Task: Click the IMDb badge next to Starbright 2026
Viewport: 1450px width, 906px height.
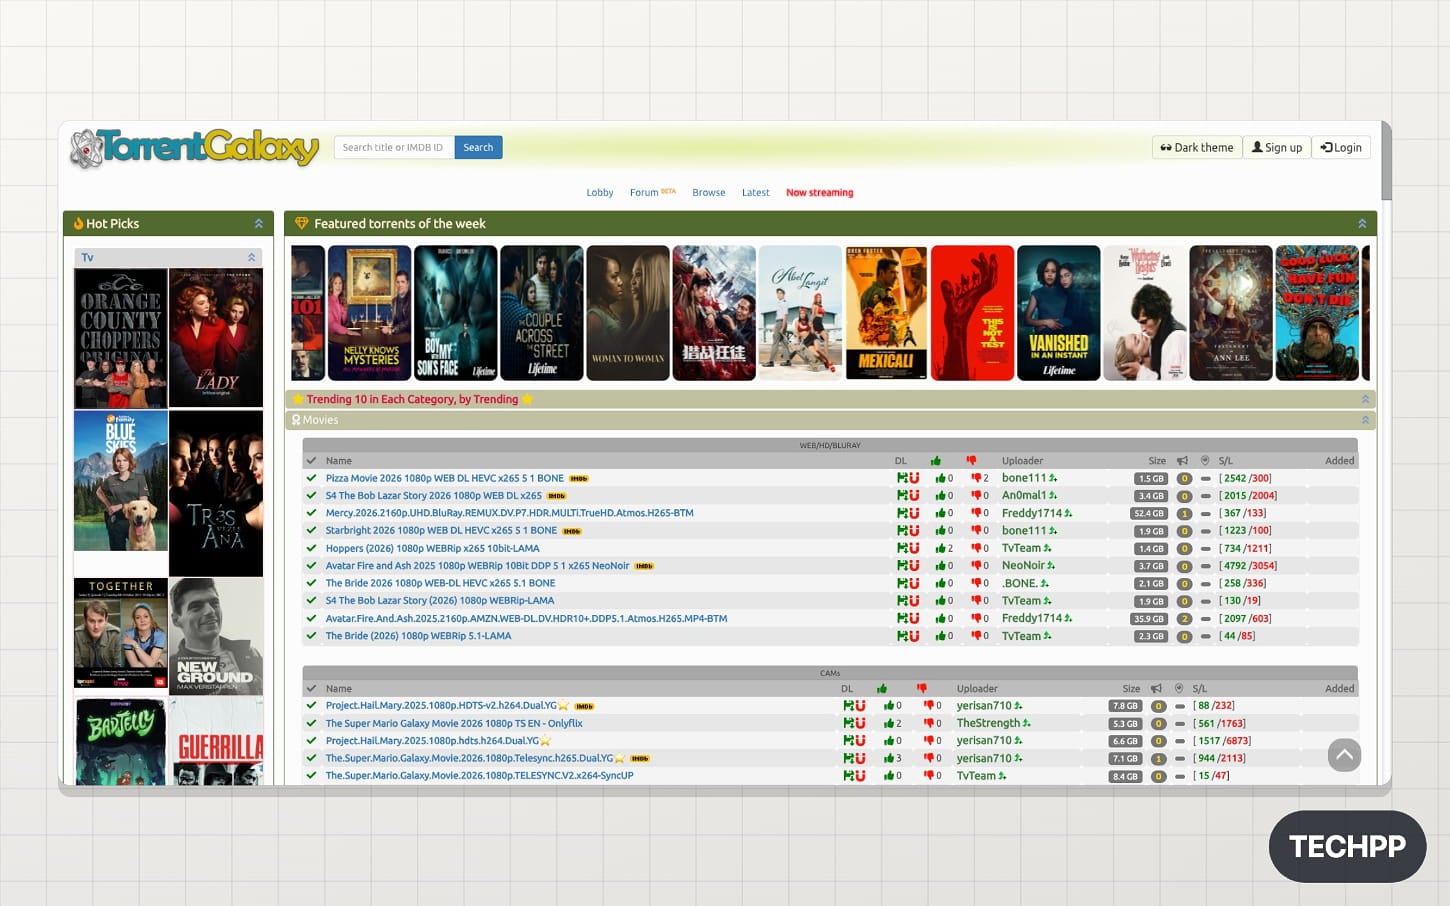Action: click(572, 531)
